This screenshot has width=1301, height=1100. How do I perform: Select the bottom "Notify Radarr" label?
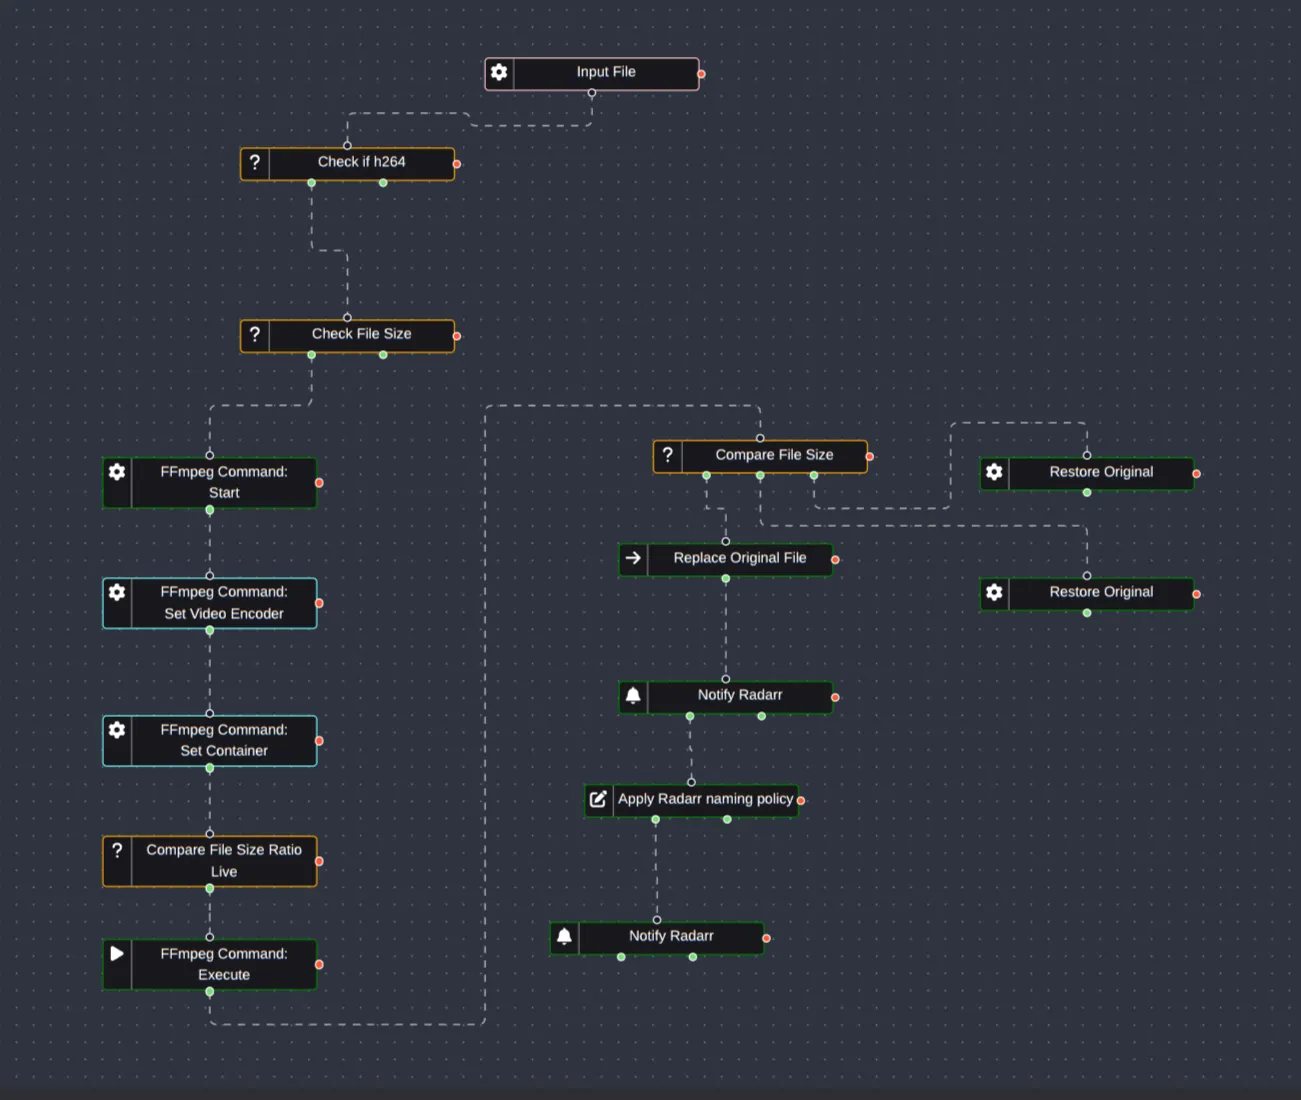pos(671,936)
